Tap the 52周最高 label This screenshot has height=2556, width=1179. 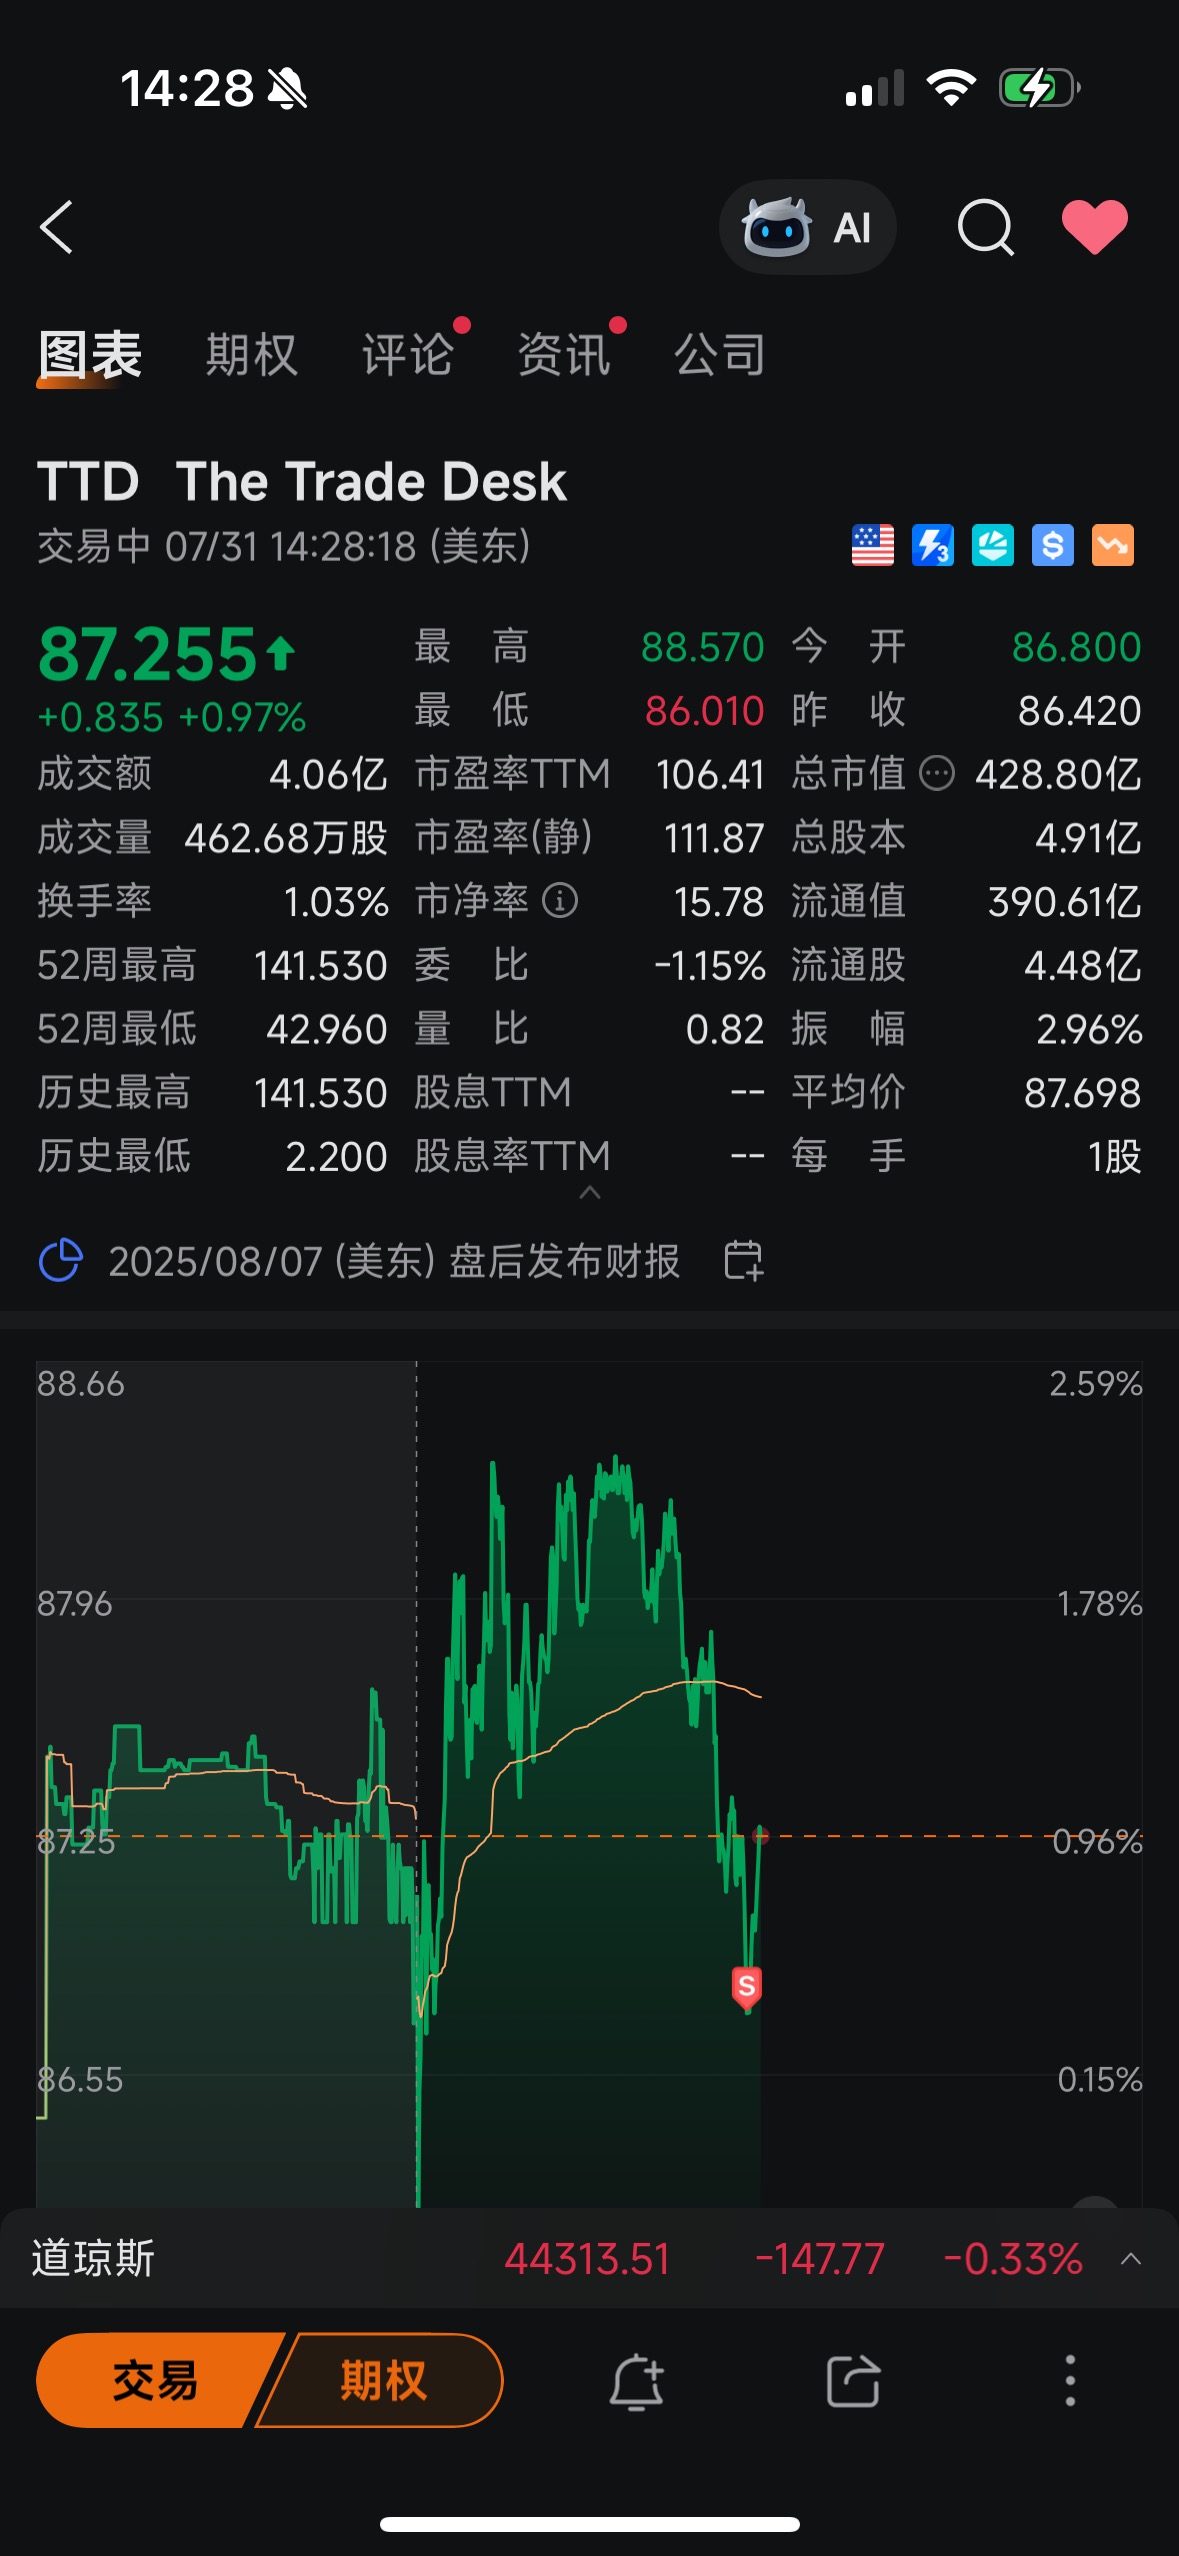pos(117,965)
